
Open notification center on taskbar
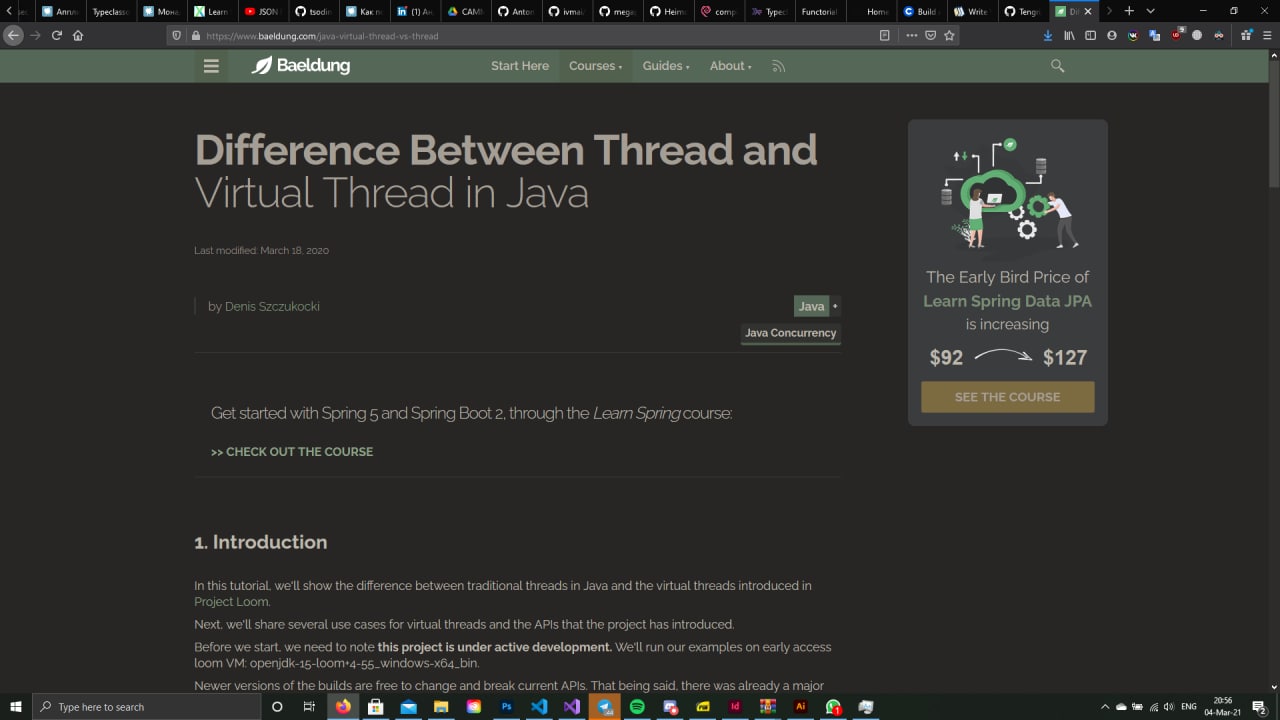click(x=1259, y=707)
